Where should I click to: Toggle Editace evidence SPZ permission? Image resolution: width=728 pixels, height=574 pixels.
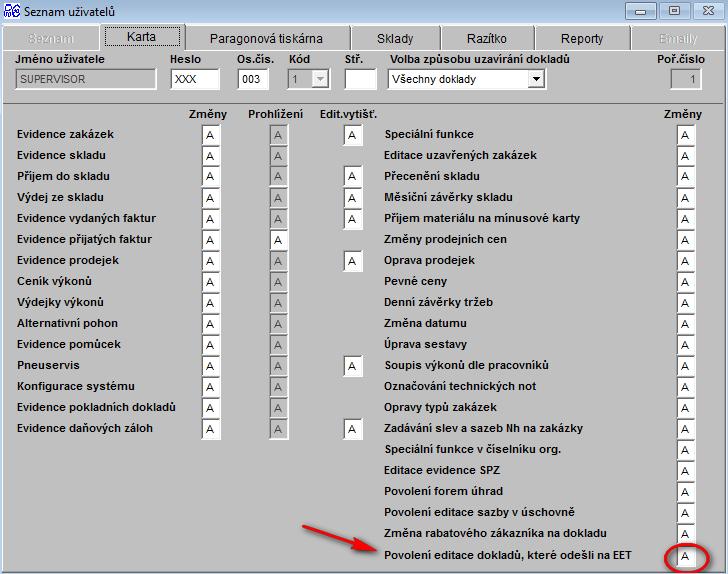click(x=685, y=471)
